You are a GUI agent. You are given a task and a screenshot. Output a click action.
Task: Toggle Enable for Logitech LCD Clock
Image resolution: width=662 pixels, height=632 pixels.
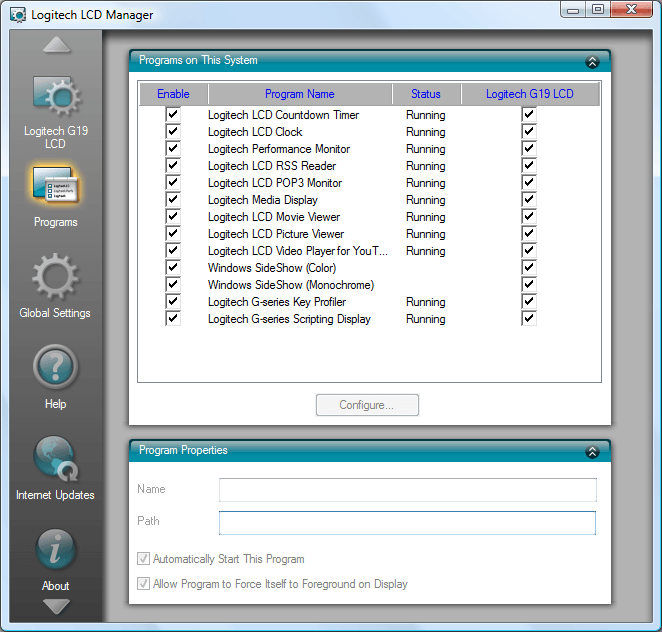(173, 131)
